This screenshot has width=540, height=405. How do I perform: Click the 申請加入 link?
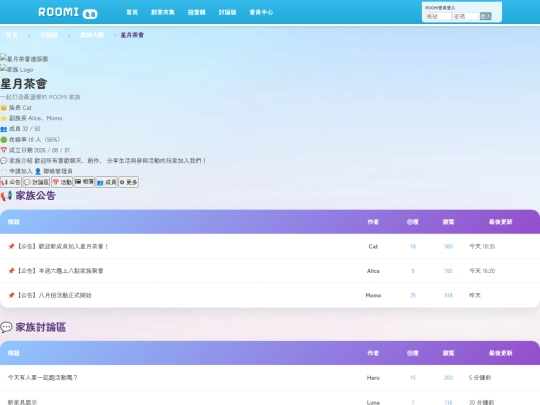pos(21,171)
